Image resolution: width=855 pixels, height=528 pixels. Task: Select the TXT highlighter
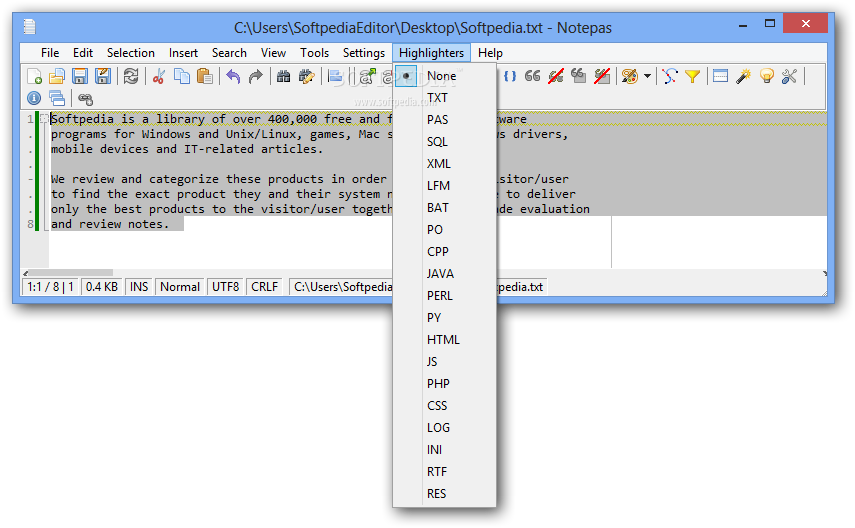pyautogui.click(x=444, y=98)
